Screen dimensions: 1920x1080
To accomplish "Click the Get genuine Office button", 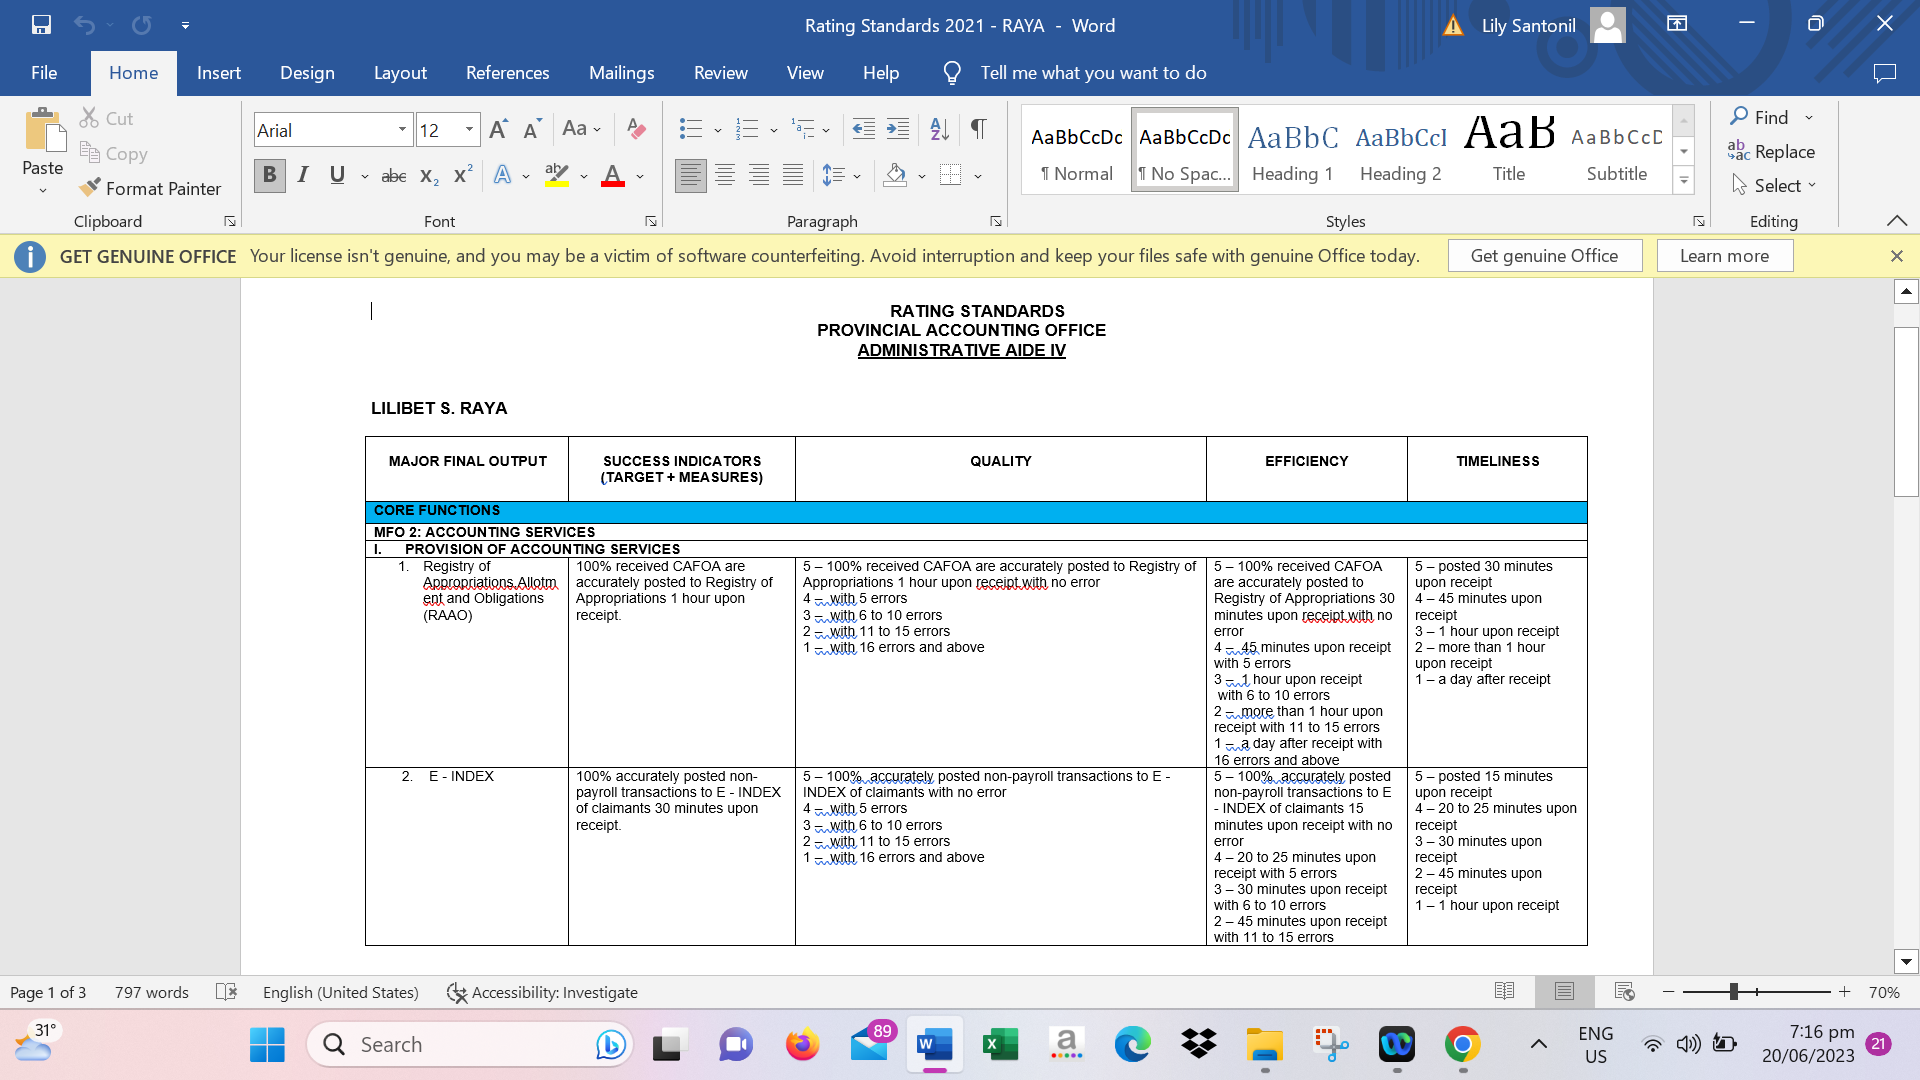I will coord(1544,256).
